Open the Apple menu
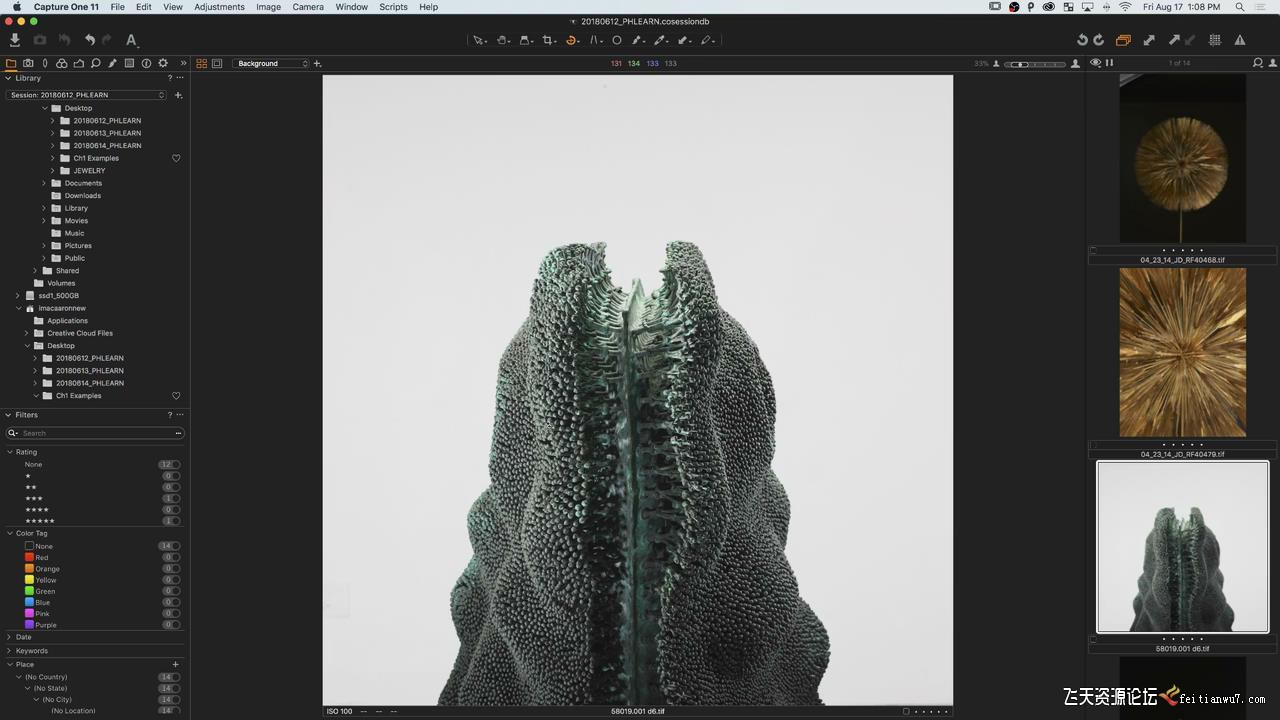Viewport: 1280px width, 720px height. click(x=16, y=7)
